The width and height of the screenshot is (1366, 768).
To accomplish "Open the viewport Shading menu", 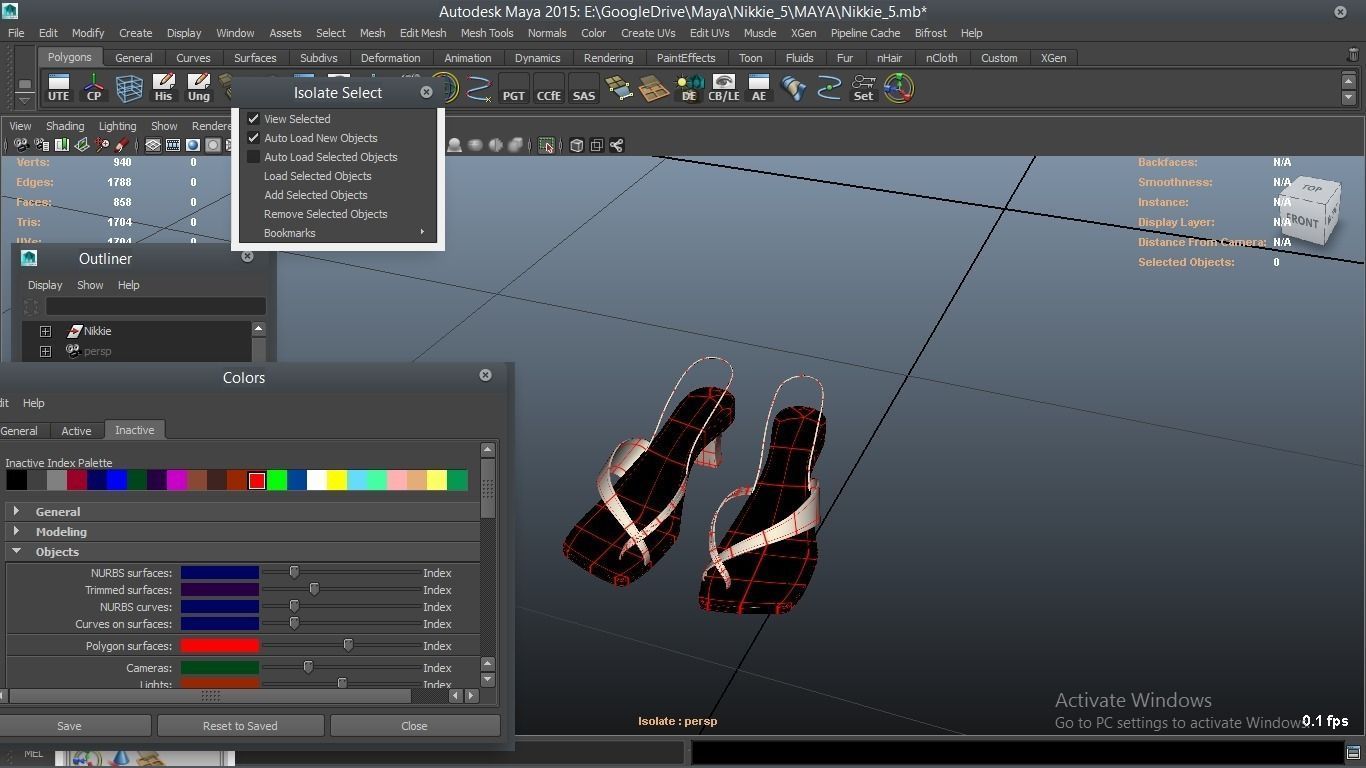I will tap(65, 126).
